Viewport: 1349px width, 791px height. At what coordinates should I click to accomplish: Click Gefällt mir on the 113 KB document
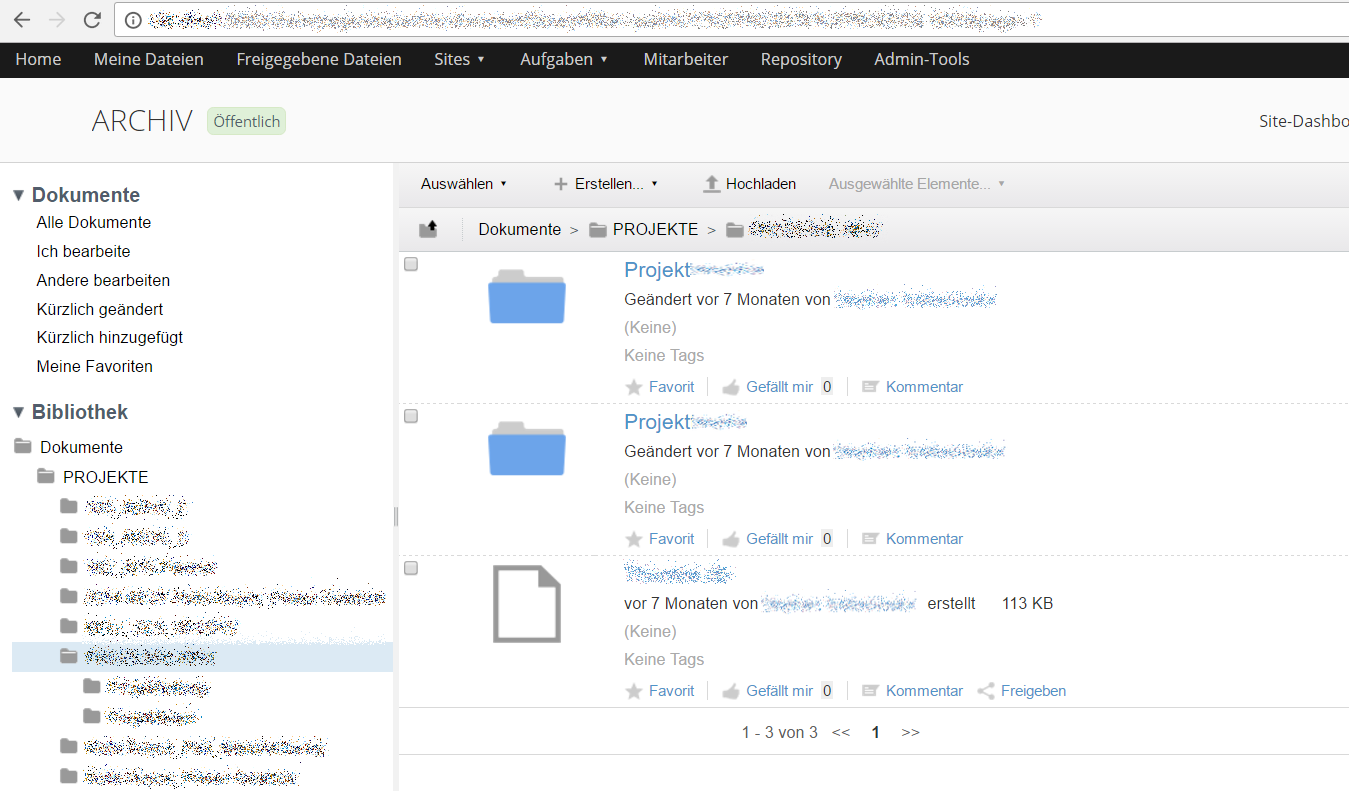pos(771,690)
